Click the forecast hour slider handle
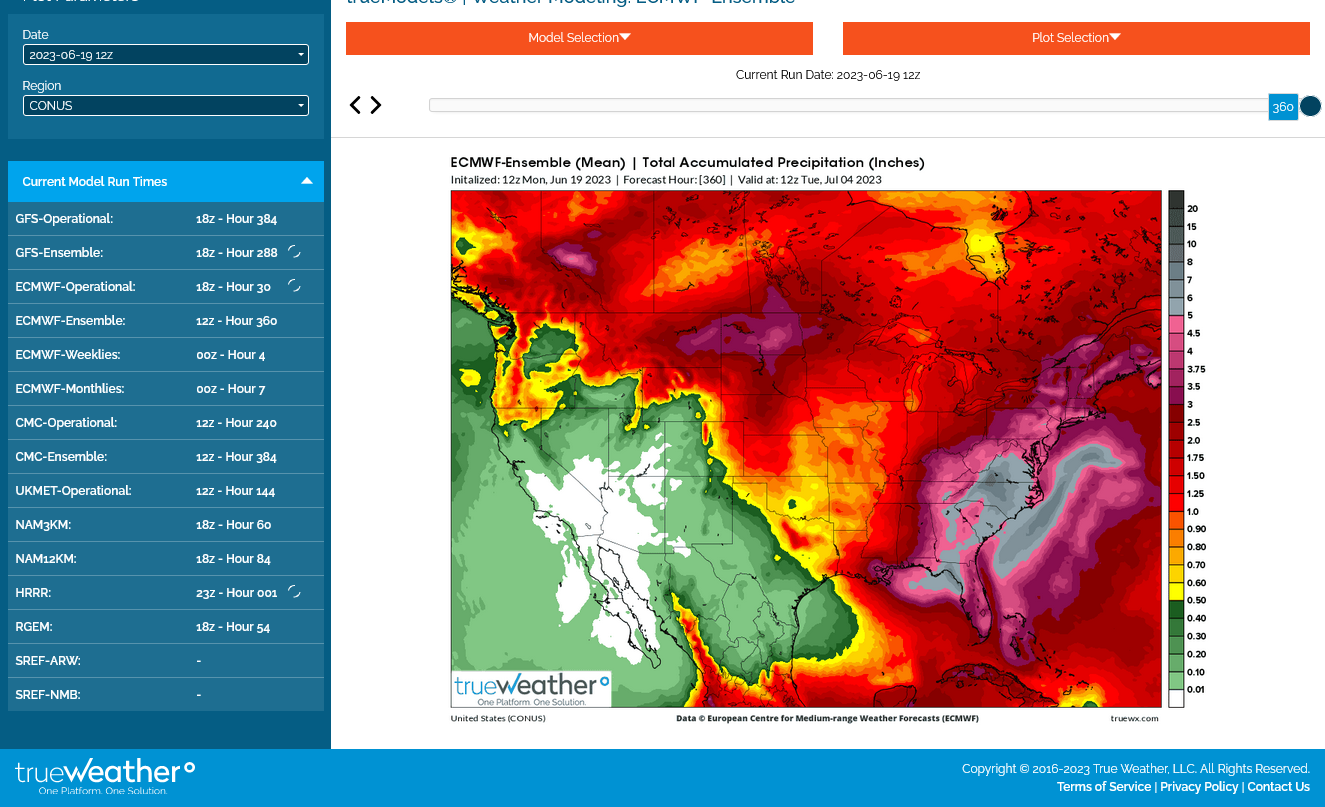This screenshot has width=1325, height=807. click(1310, 106)
